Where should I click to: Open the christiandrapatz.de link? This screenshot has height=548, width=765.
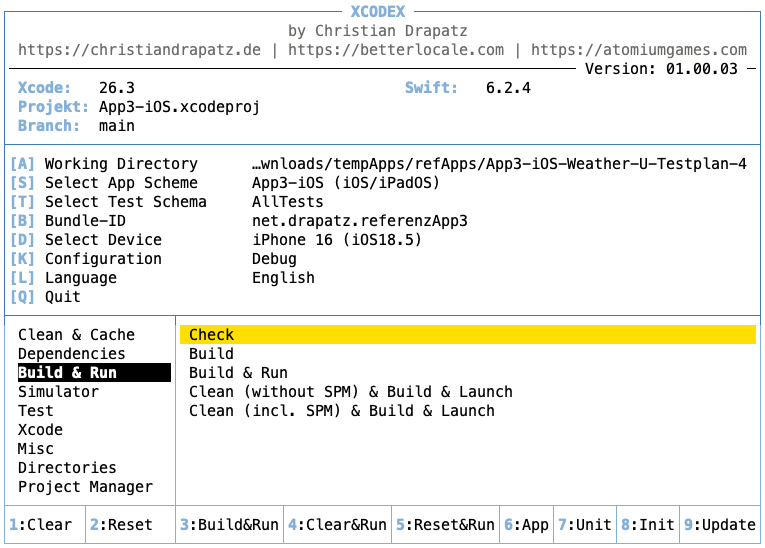(x=140, y=50)
